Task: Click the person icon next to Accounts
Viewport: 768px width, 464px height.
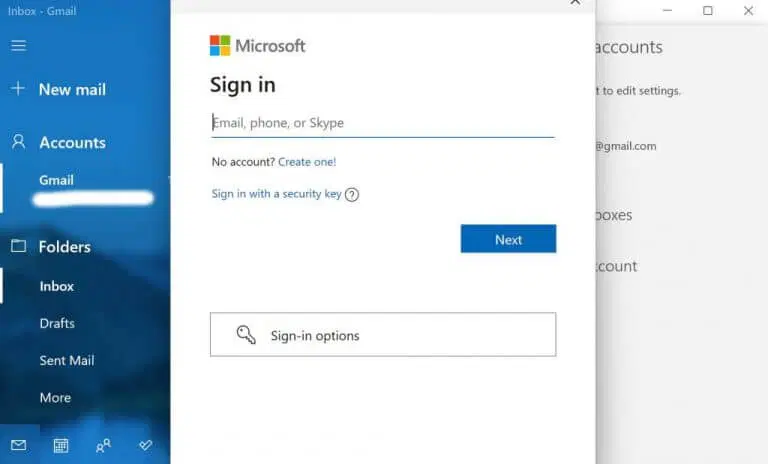Action: [18, 142]
